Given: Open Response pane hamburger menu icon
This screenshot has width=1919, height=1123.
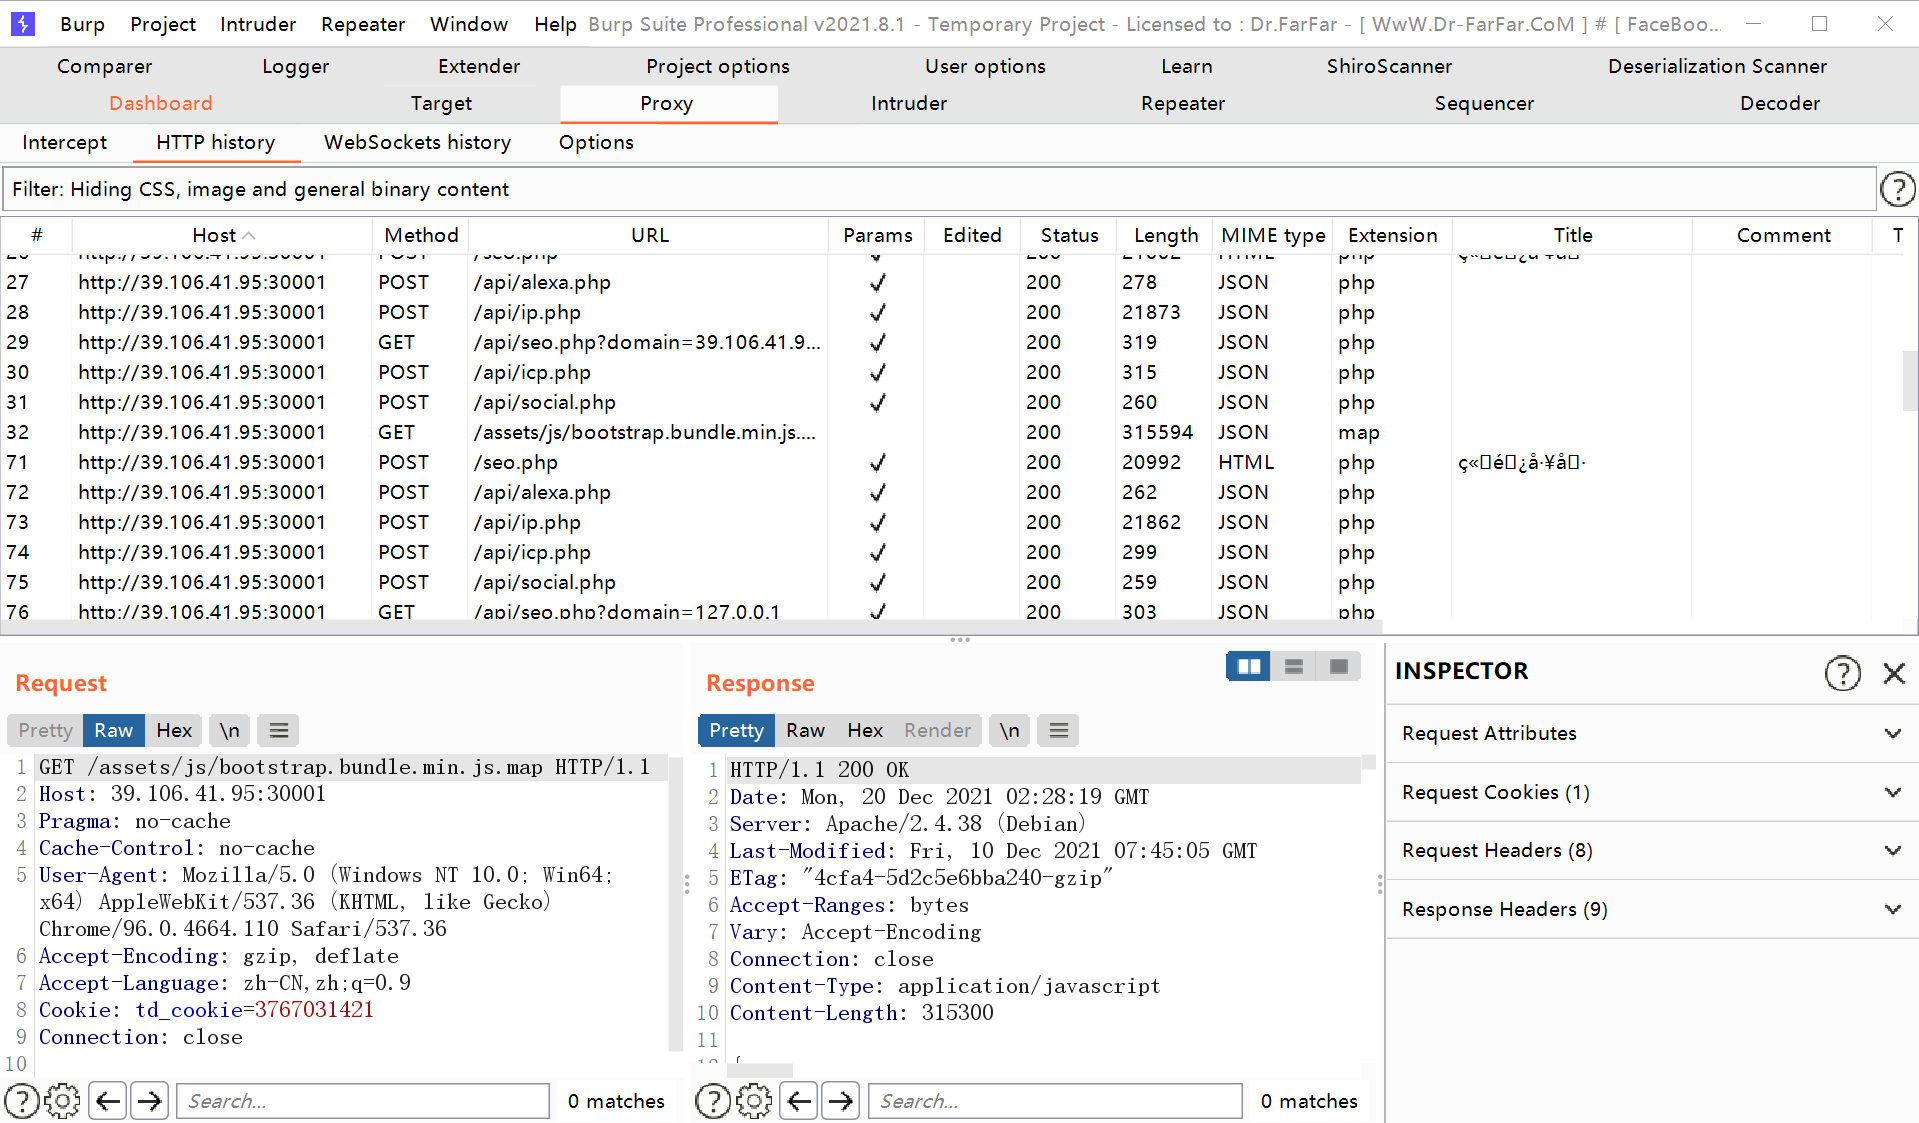Looking at the screenshot, I should coord(1059,730).
